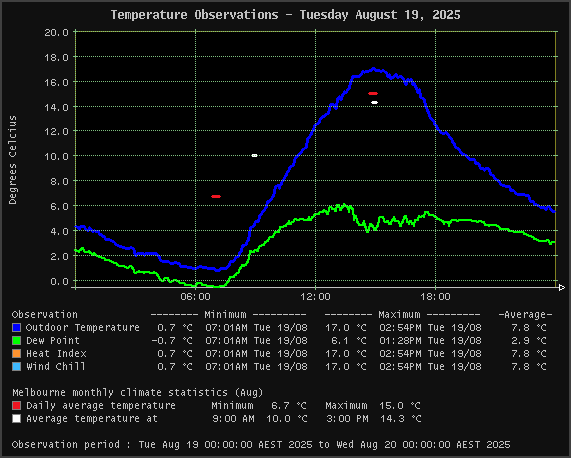
Task: Click the 12:00 x-axis label
Action: (x=315, y=297)
